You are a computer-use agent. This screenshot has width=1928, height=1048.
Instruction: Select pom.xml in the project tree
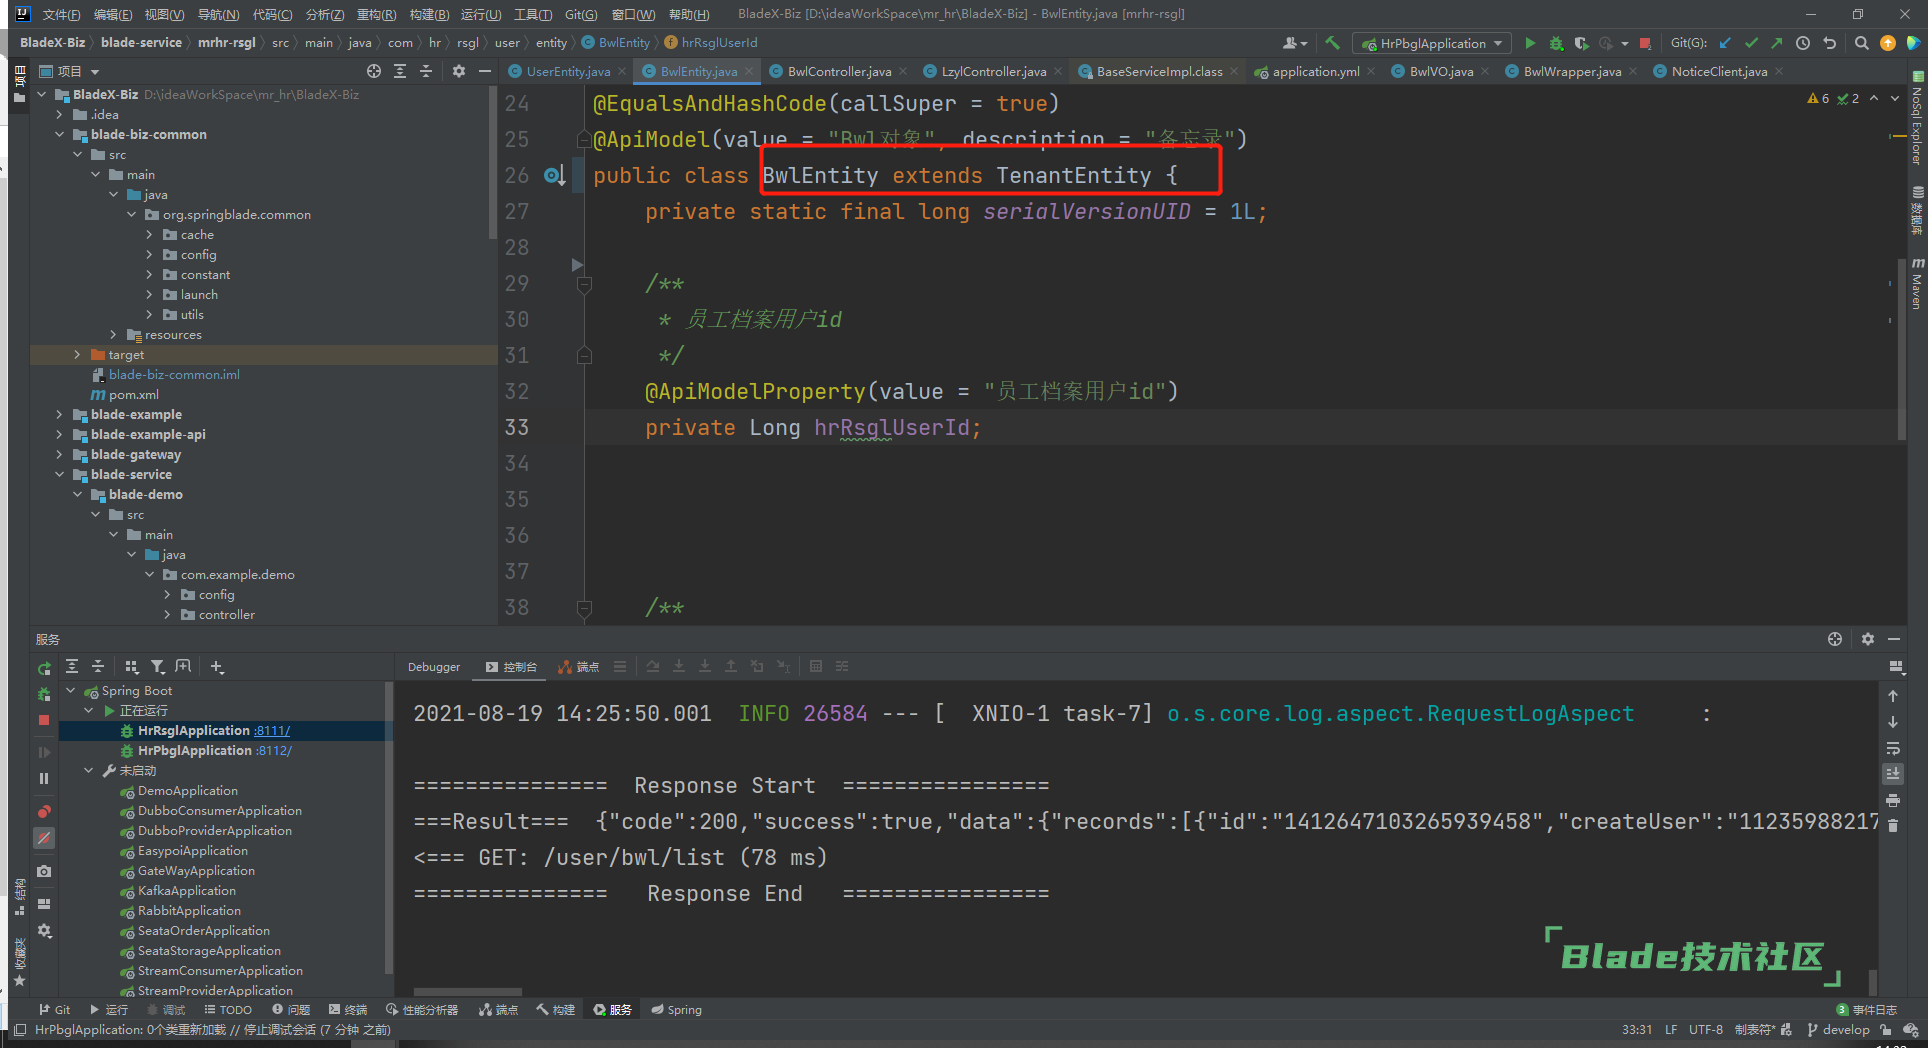pos(134,394)
